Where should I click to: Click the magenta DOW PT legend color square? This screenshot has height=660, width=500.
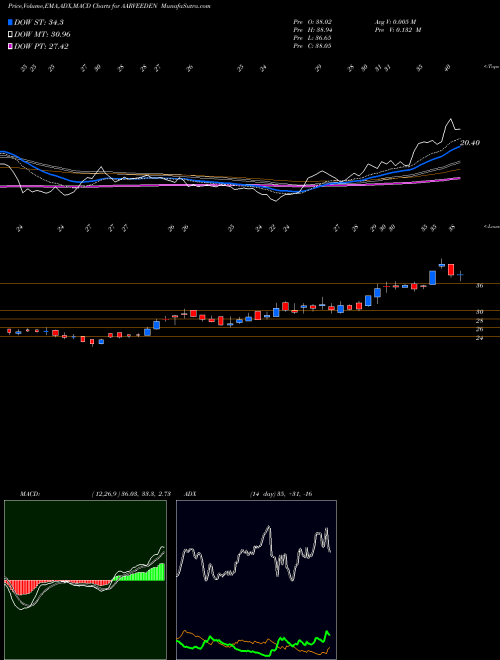coord(11,47)
